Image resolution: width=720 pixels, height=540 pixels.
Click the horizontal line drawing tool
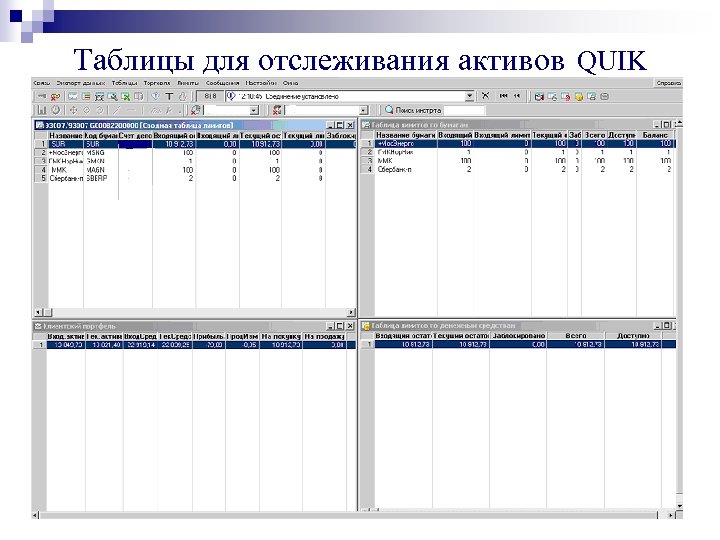click(x=131, y=110)
